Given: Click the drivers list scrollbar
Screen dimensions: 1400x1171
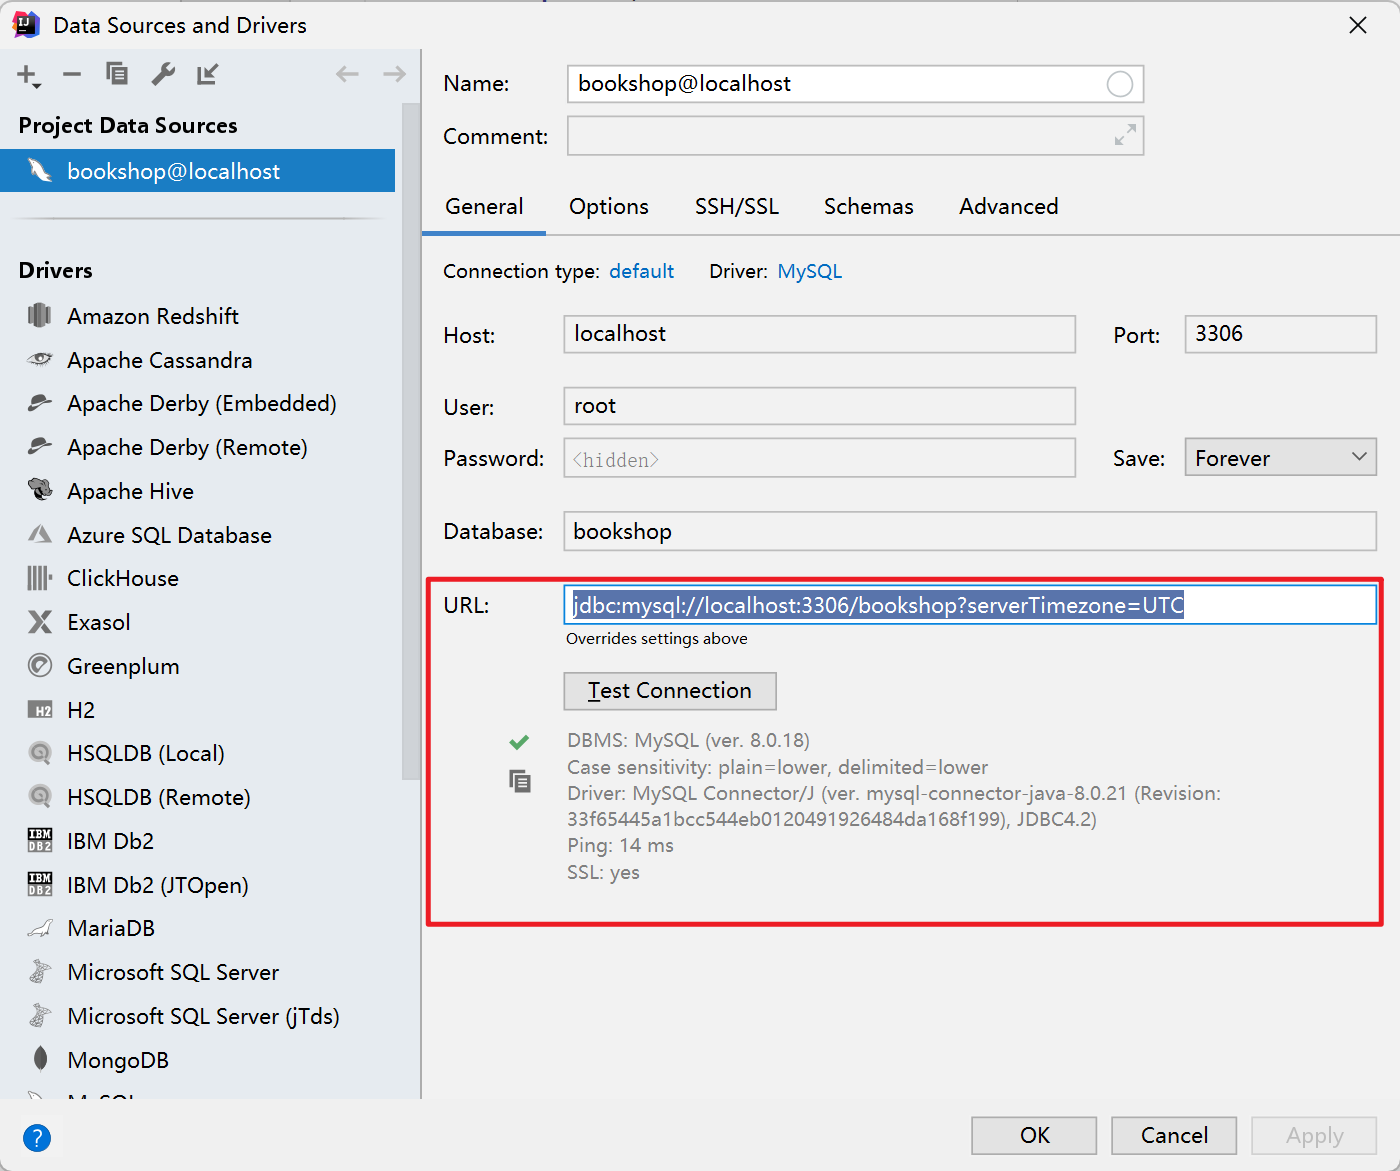Looking at the screenshot, I should click(411, 440).
